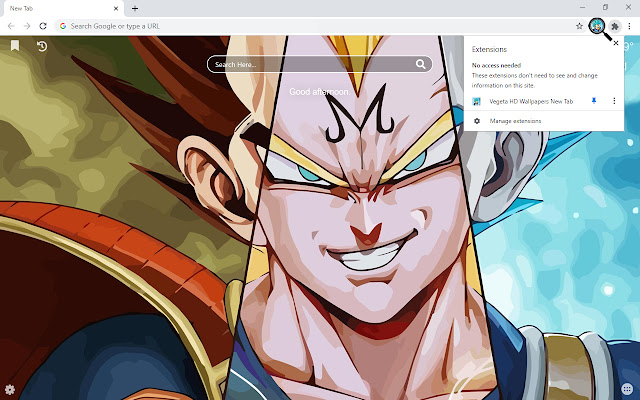Viewport: 640px width, 400px height.
Task: Click Vegeta HD Wallpapers New Tab entry
Action: (531, 101)
